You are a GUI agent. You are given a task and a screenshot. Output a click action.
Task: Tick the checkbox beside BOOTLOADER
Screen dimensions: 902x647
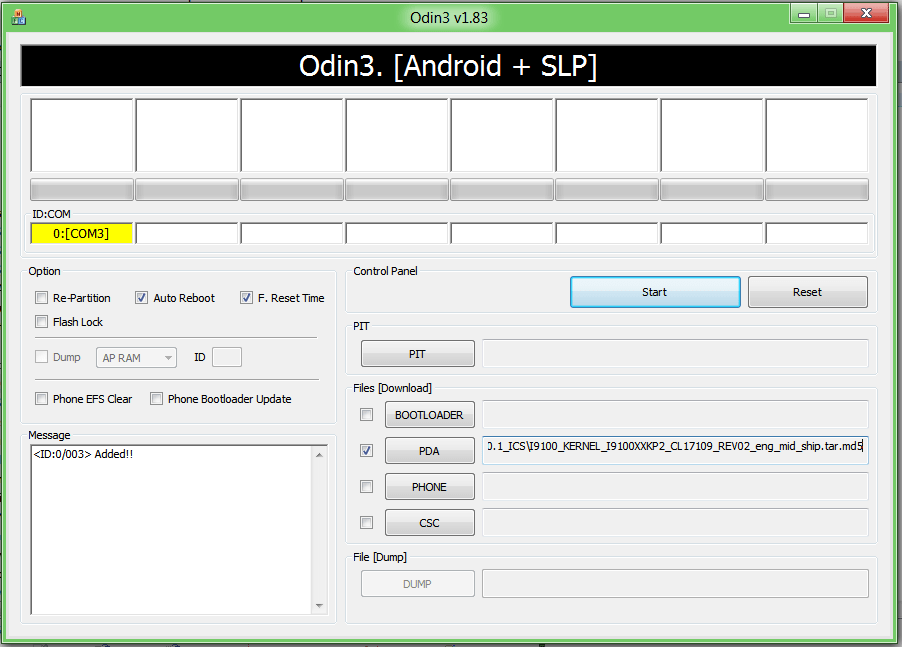(x=366, y=415)
